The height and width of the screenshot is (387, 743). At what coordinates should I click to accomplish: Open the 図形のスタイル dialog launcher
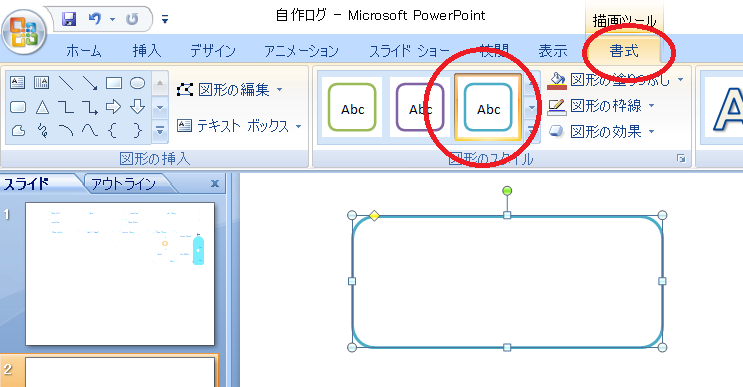click(x=681, y=159)
